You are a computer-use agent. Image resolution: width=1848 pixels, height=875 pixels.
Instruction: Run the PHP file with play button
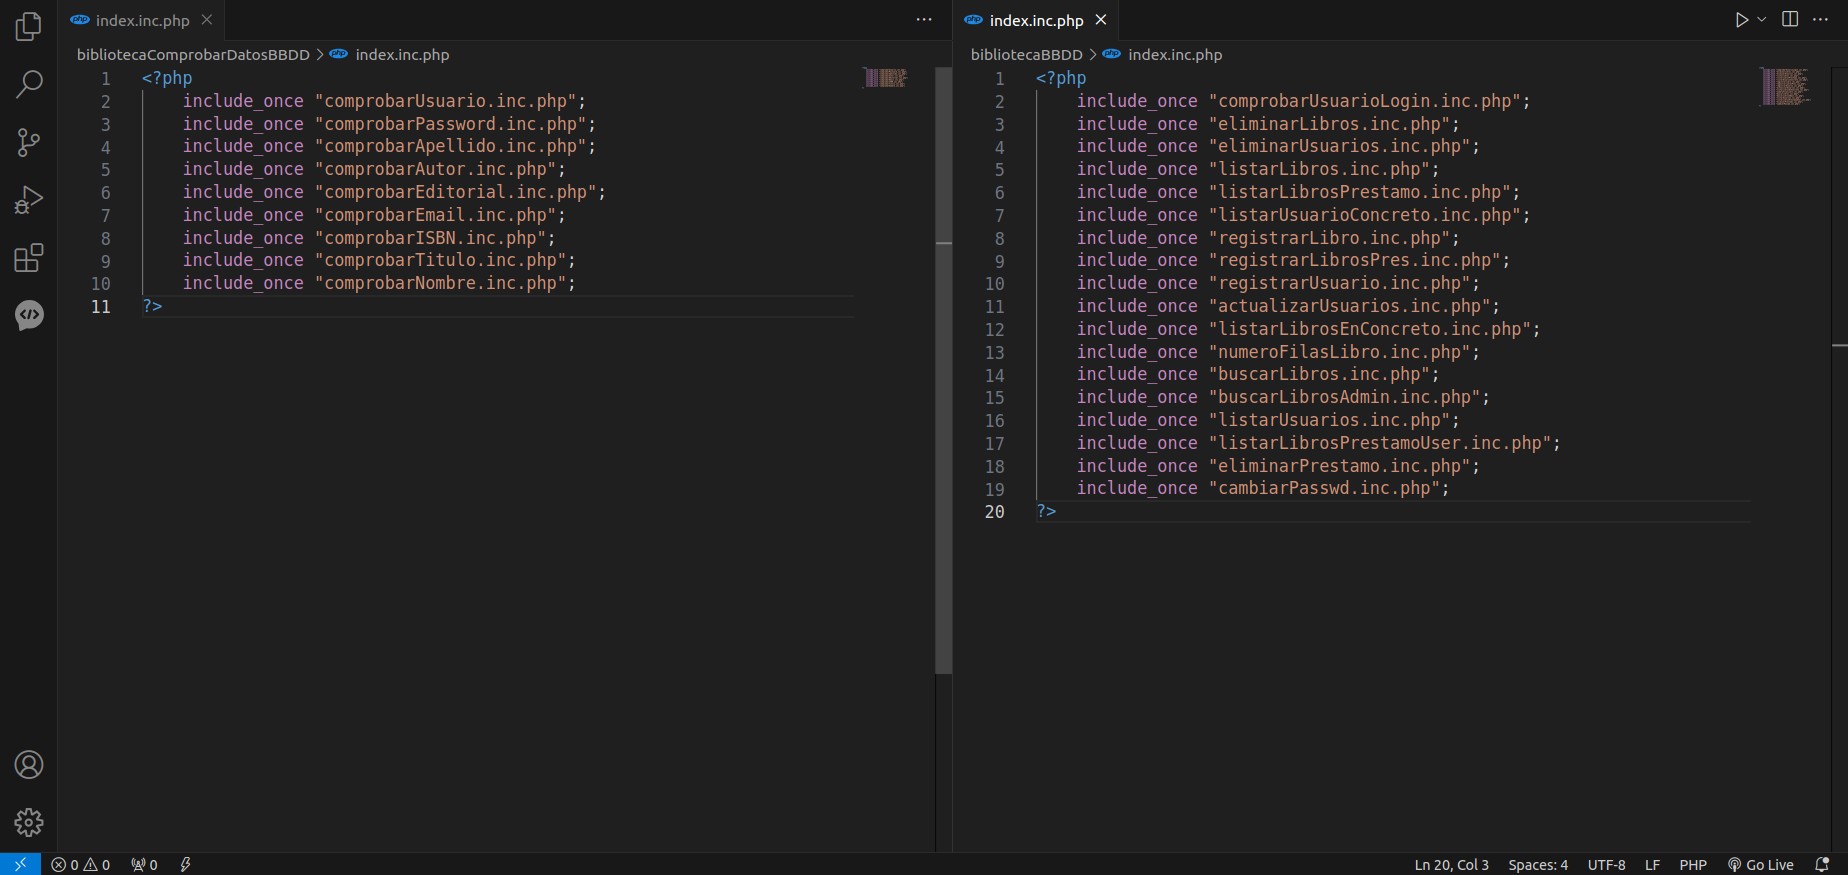1742,20
